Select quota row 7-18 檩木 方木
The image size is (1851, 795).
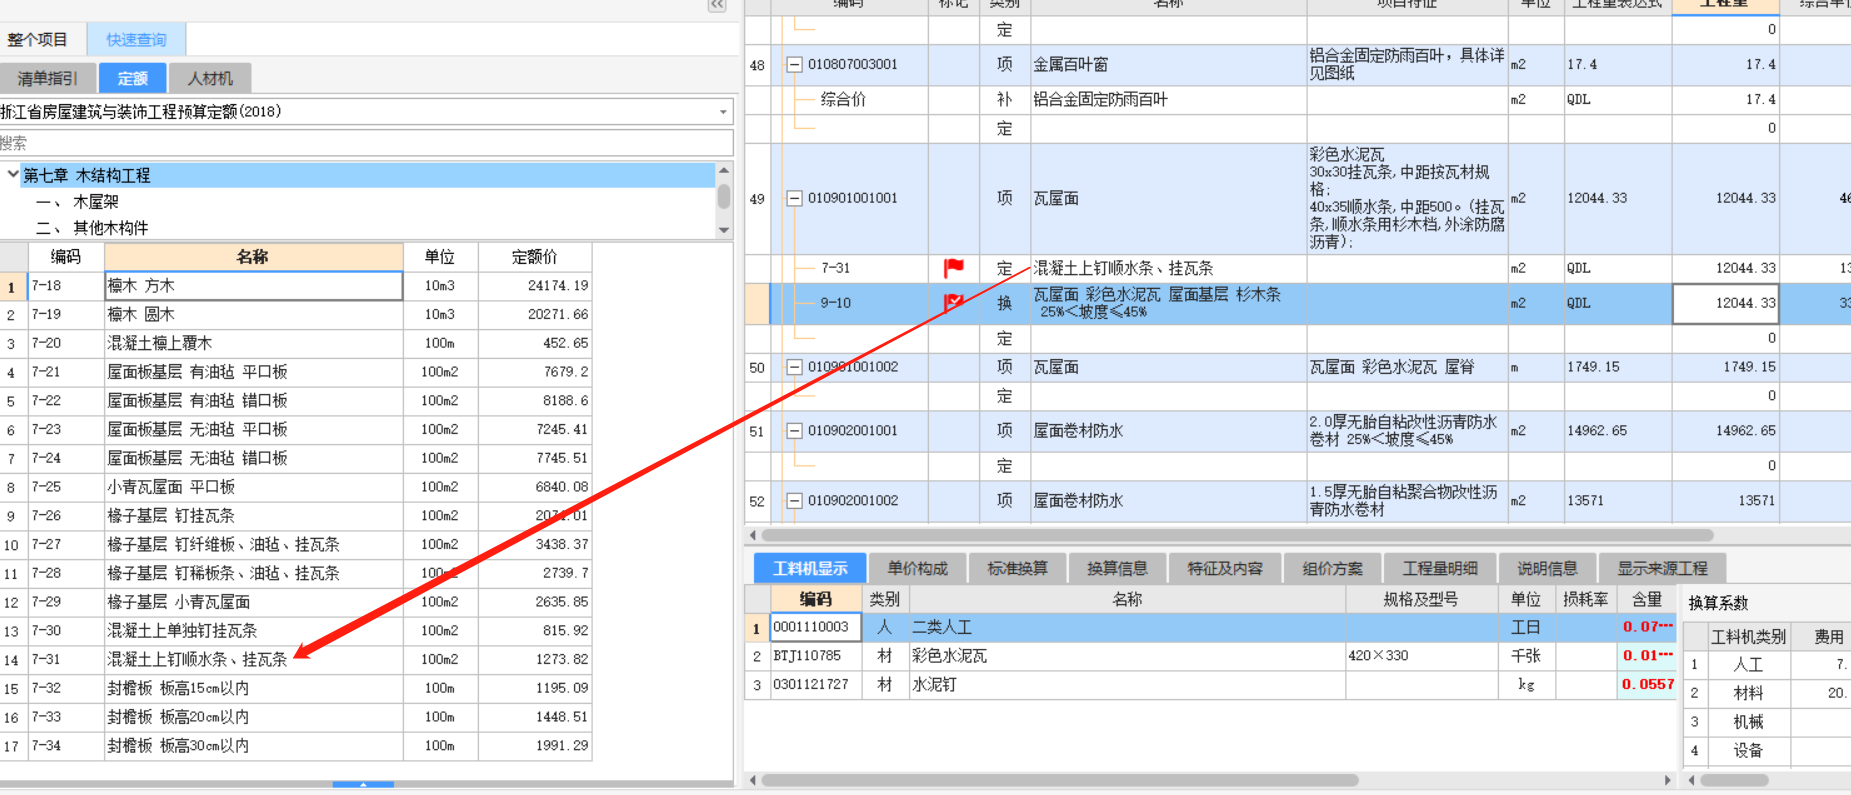point(296,285)
